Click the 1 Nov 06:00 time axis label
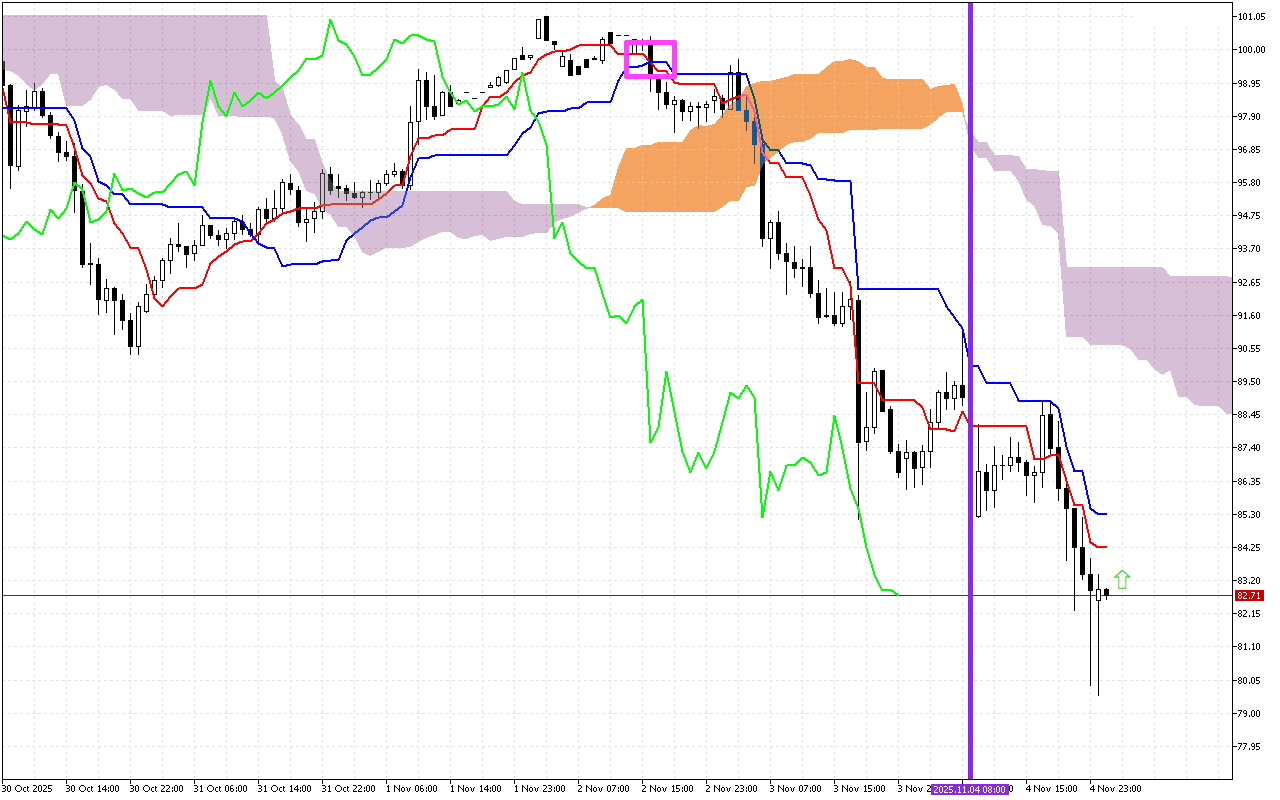Image resolution: width=1280 pixels, height=800 pixels. (412, 789)
